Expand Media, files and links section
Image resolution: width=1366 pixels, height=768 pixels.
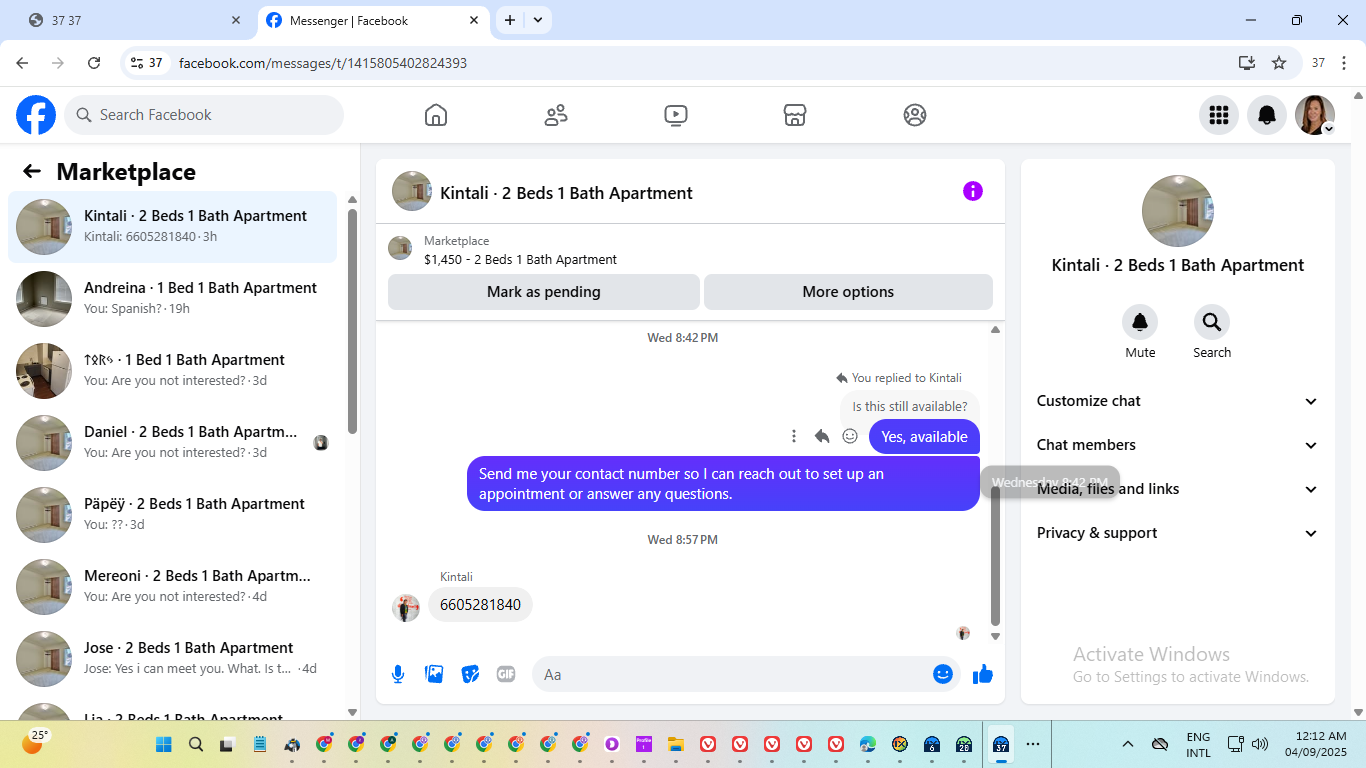(1178, 489)
